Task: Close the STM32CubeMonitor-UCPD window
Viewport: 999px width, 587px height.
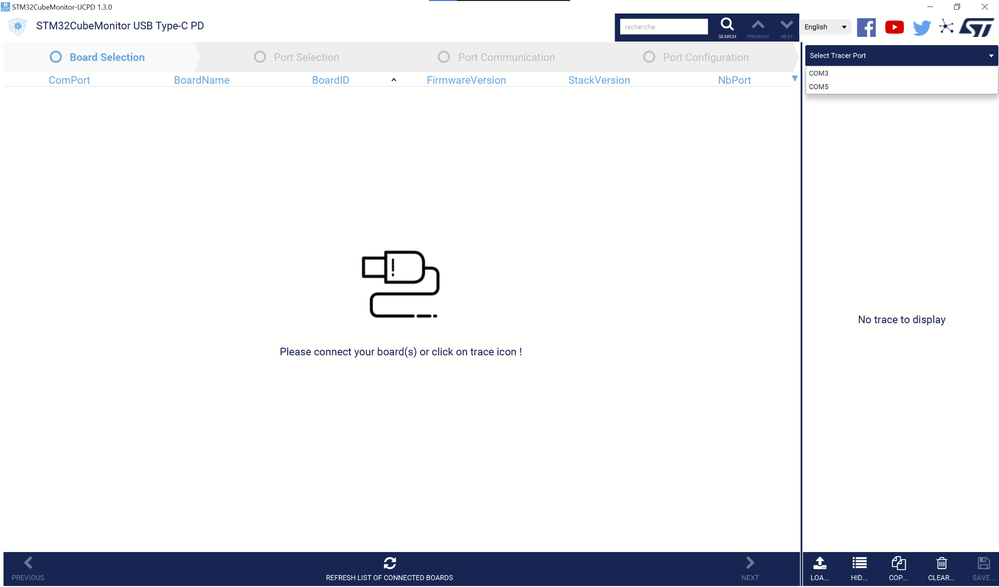Action: click(x=984, y=7)
